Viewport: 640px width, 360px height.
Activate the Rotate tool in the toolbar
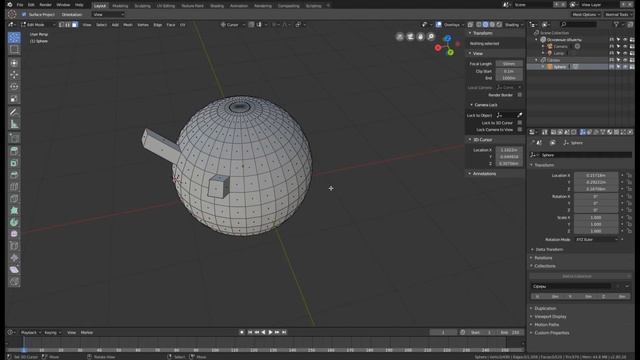14,87
